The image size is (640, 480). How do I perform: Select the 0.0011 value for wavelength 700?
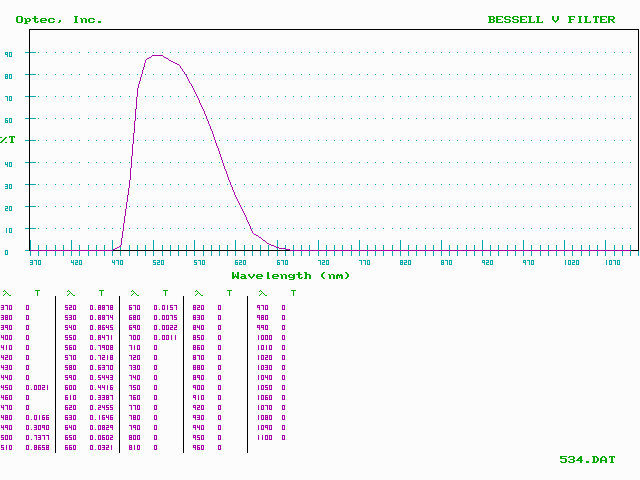(166, 337)
